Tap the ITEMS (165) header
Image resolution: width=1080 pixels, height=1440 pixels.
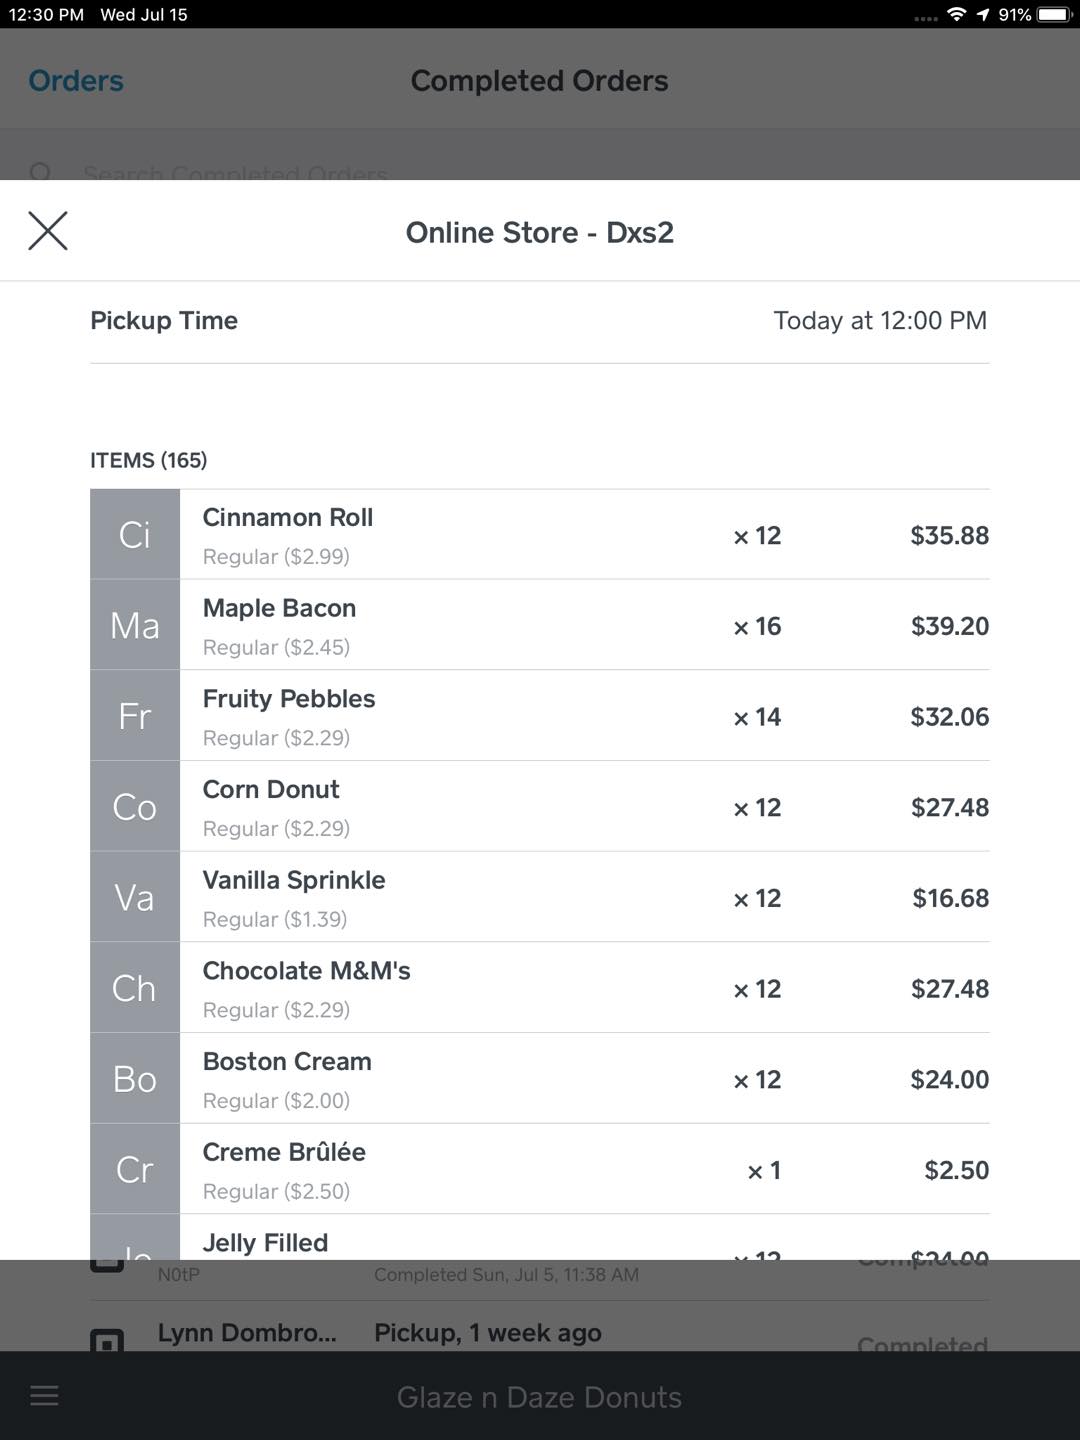point(149,460)
